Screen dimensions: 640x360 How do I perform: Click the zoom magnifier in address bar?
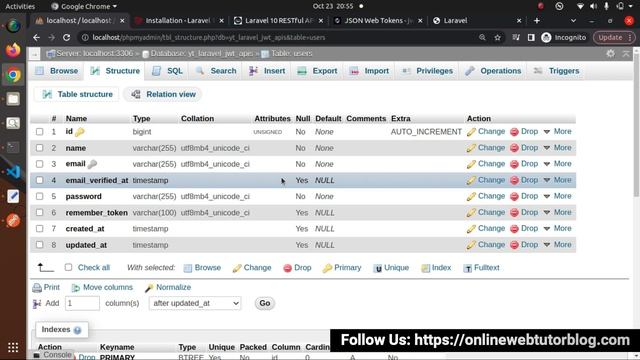coord(482,38)
